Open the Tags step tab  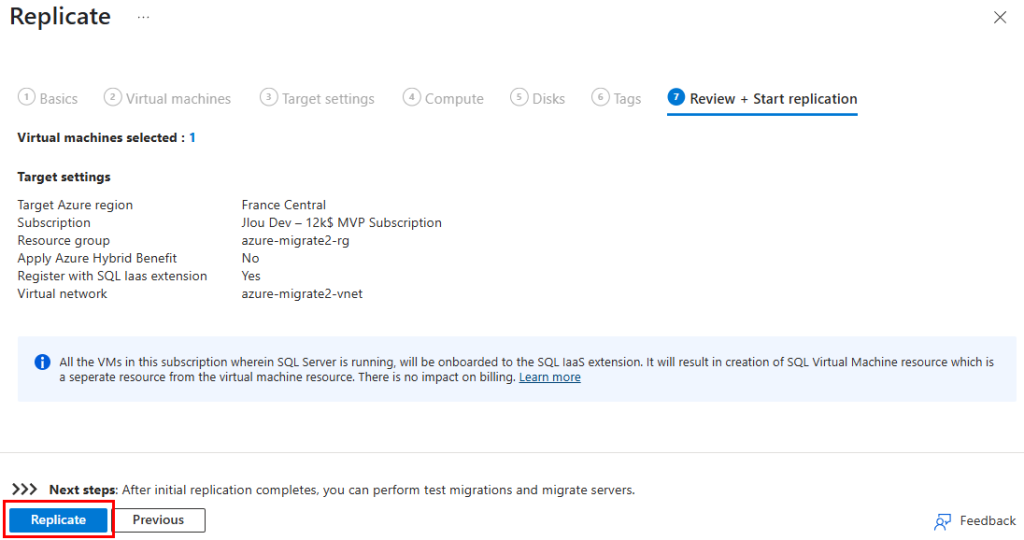click(616, 98)
